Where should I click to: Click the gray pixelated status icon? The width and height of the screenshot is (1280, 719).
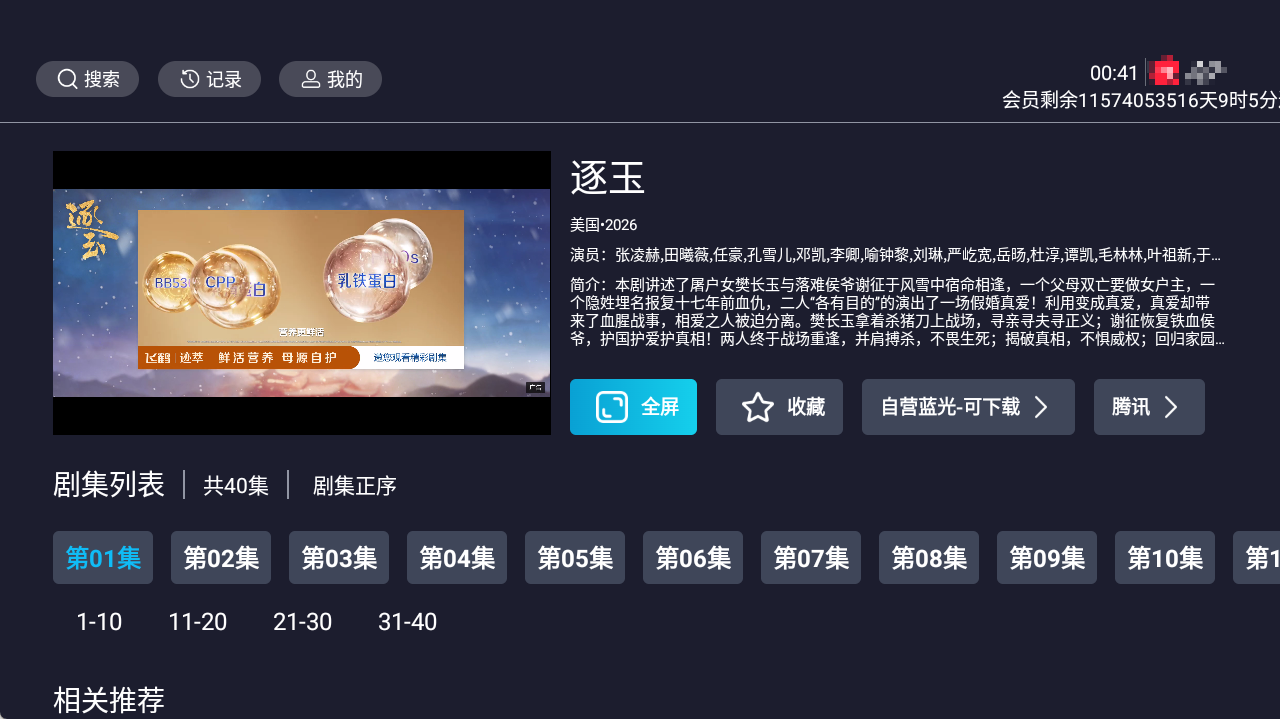pos(1206,71)
